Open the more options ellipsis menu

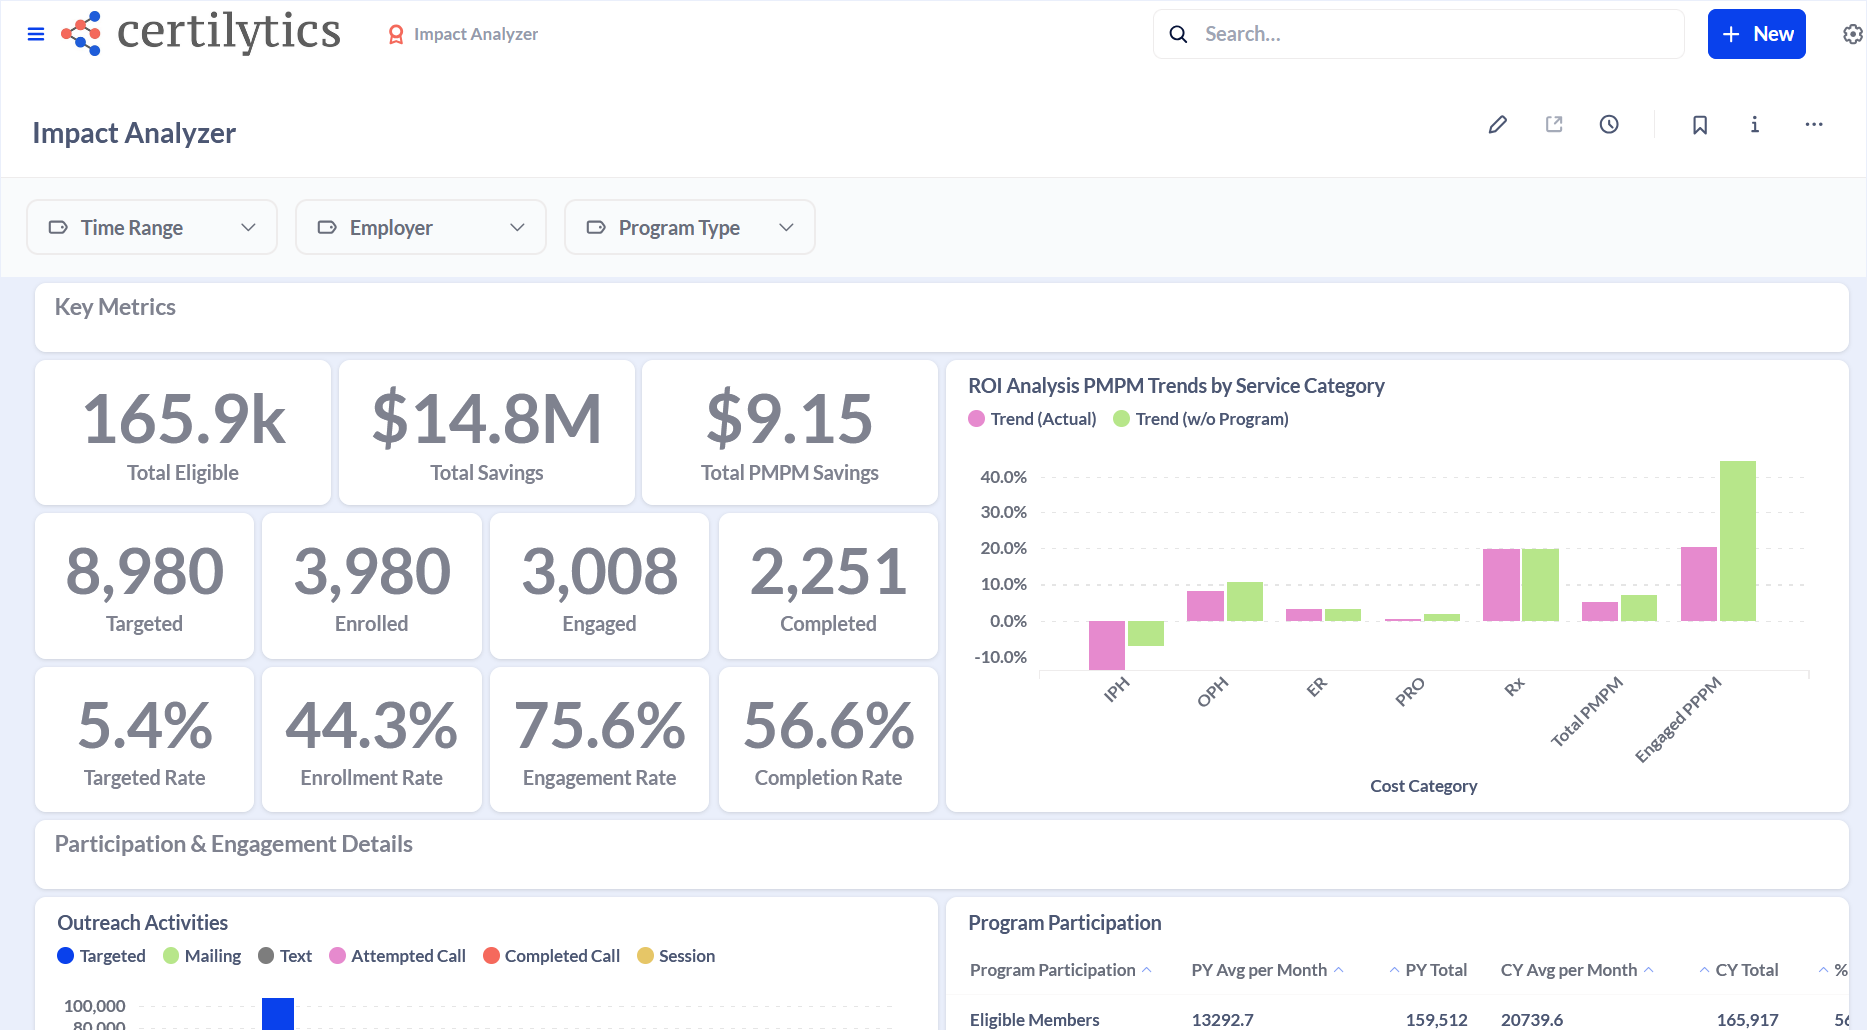(1813, 125)
